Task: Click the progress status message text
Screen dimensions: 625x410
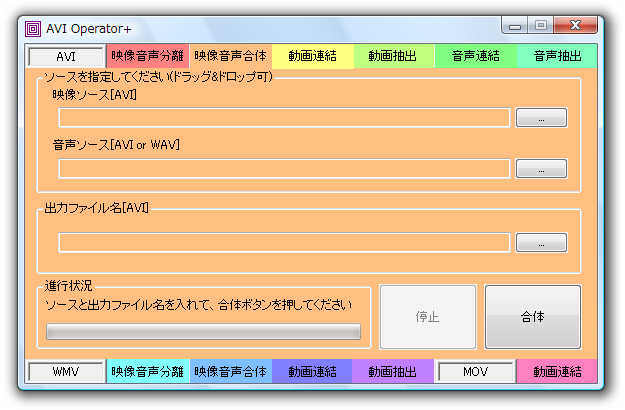Action: pyautogui.click(x=198, y=305)
